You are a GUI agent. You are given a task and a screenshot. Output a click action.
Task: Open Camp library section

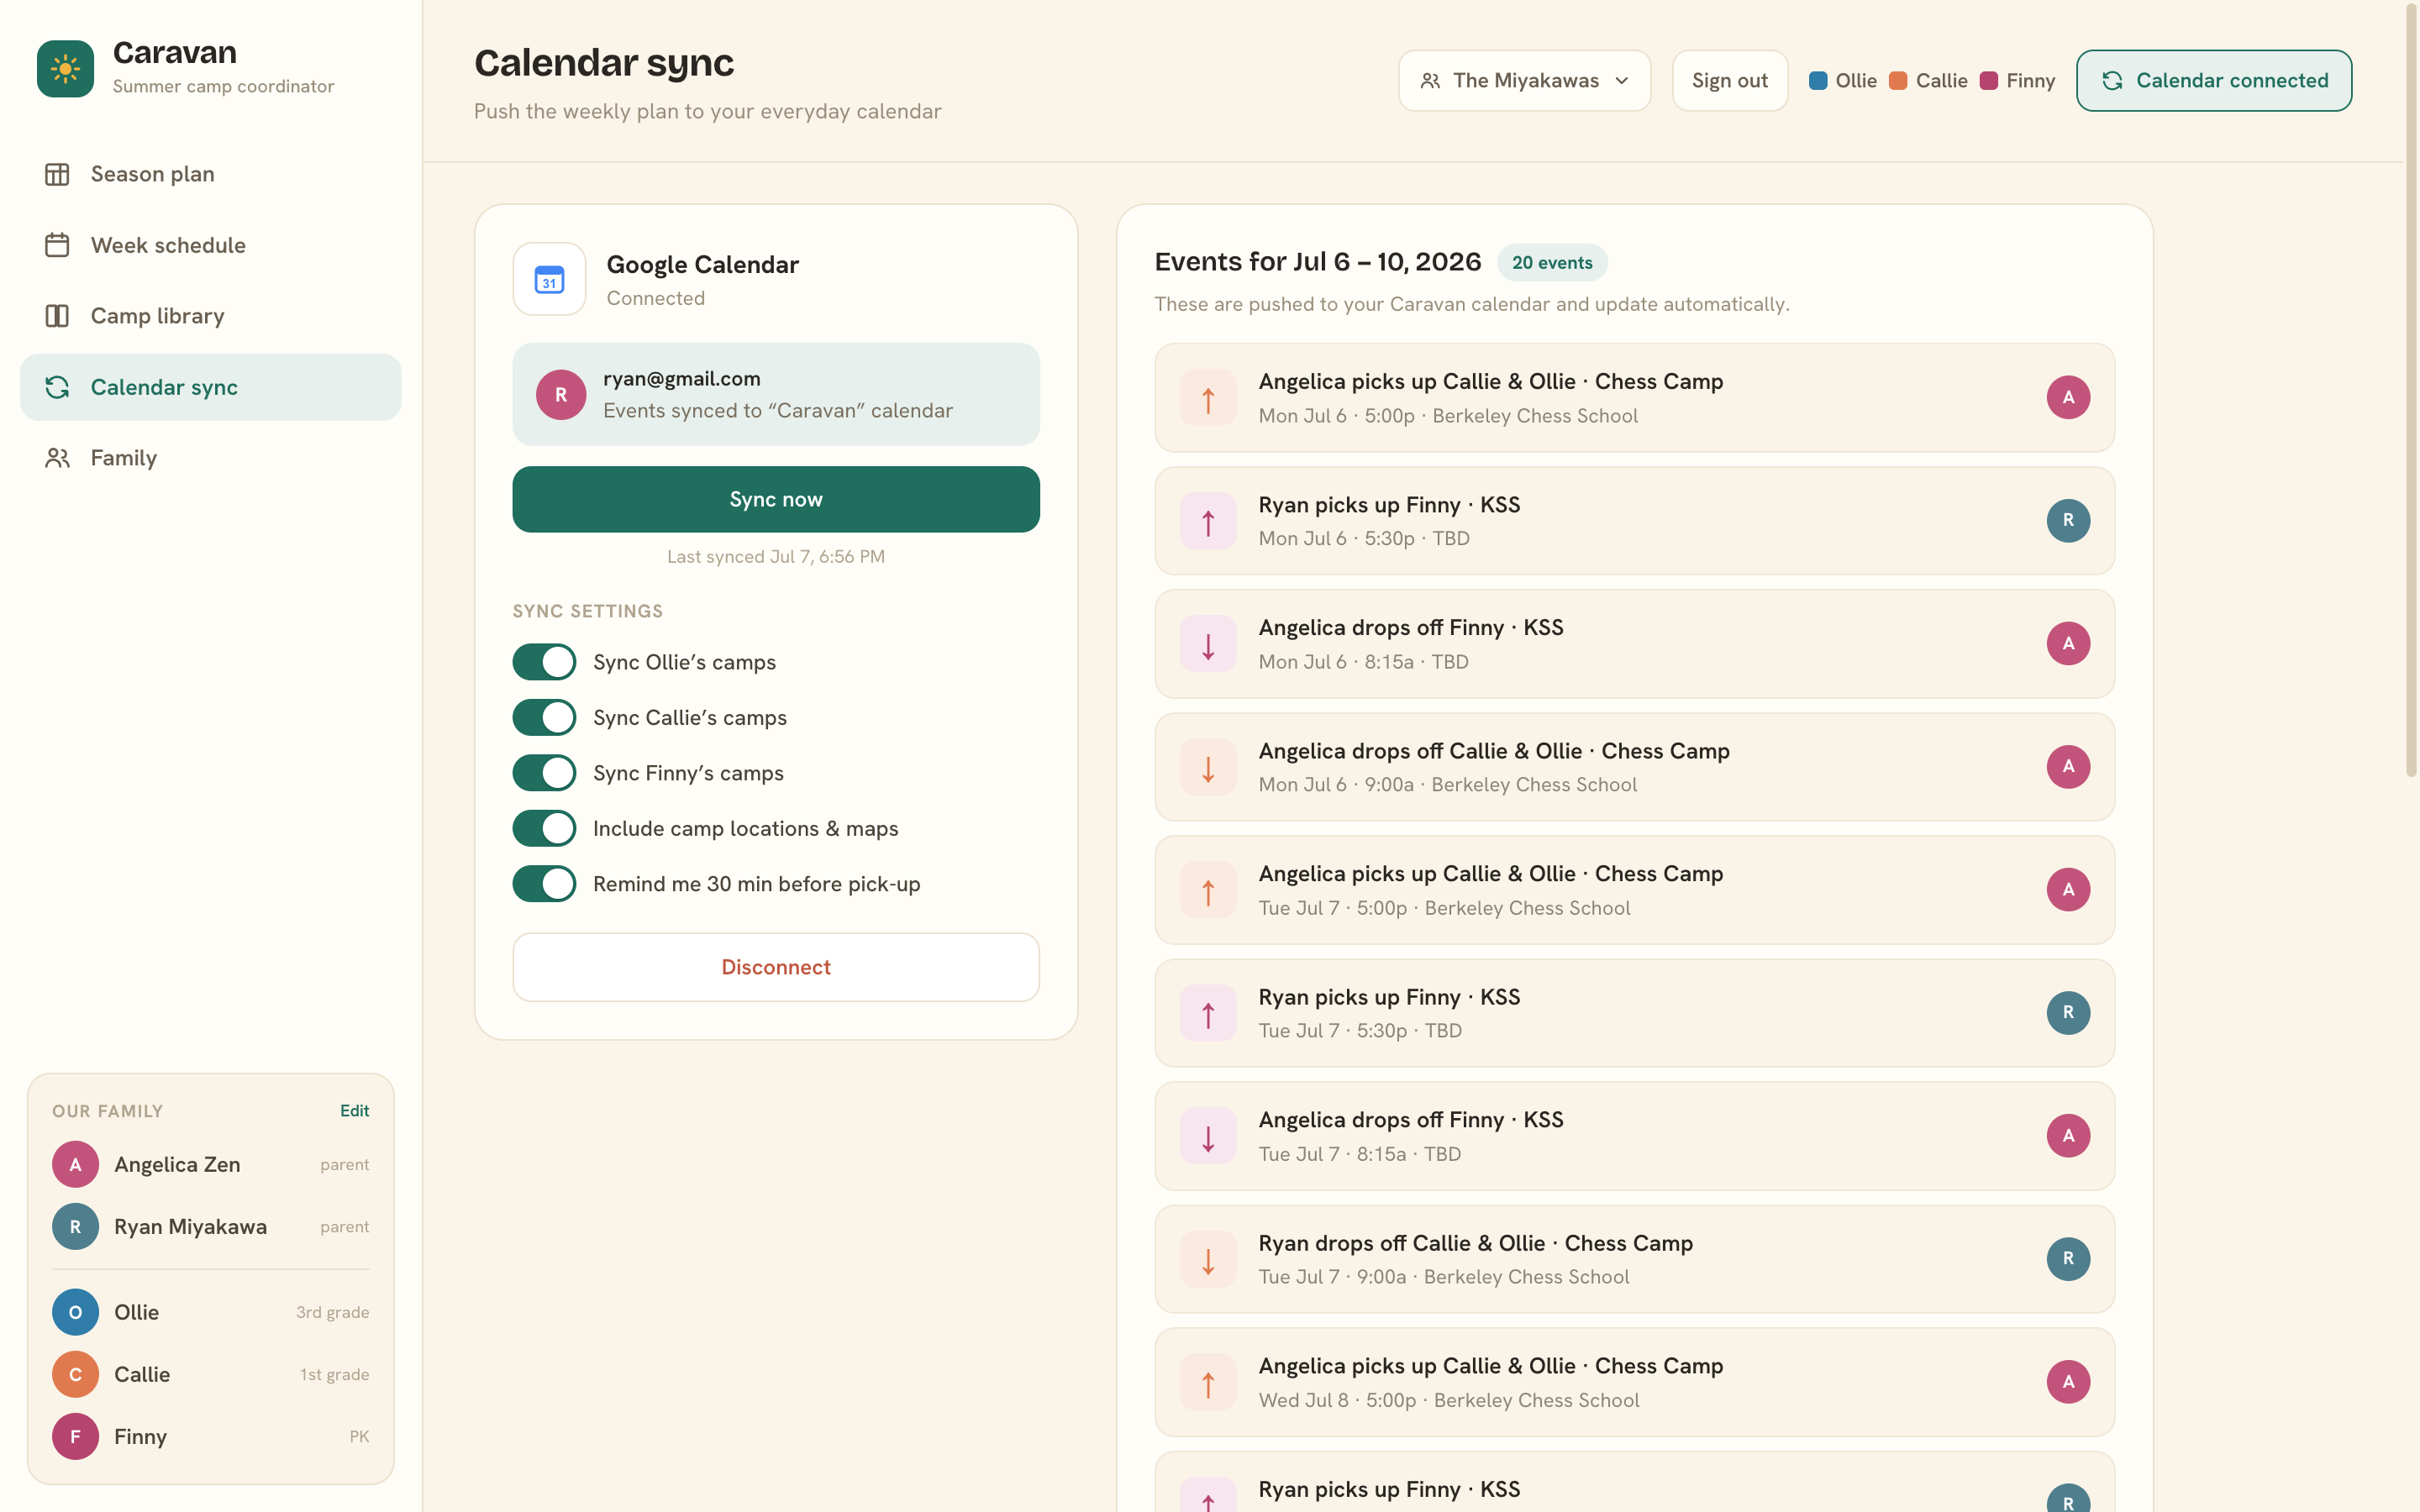click(210, 316)
